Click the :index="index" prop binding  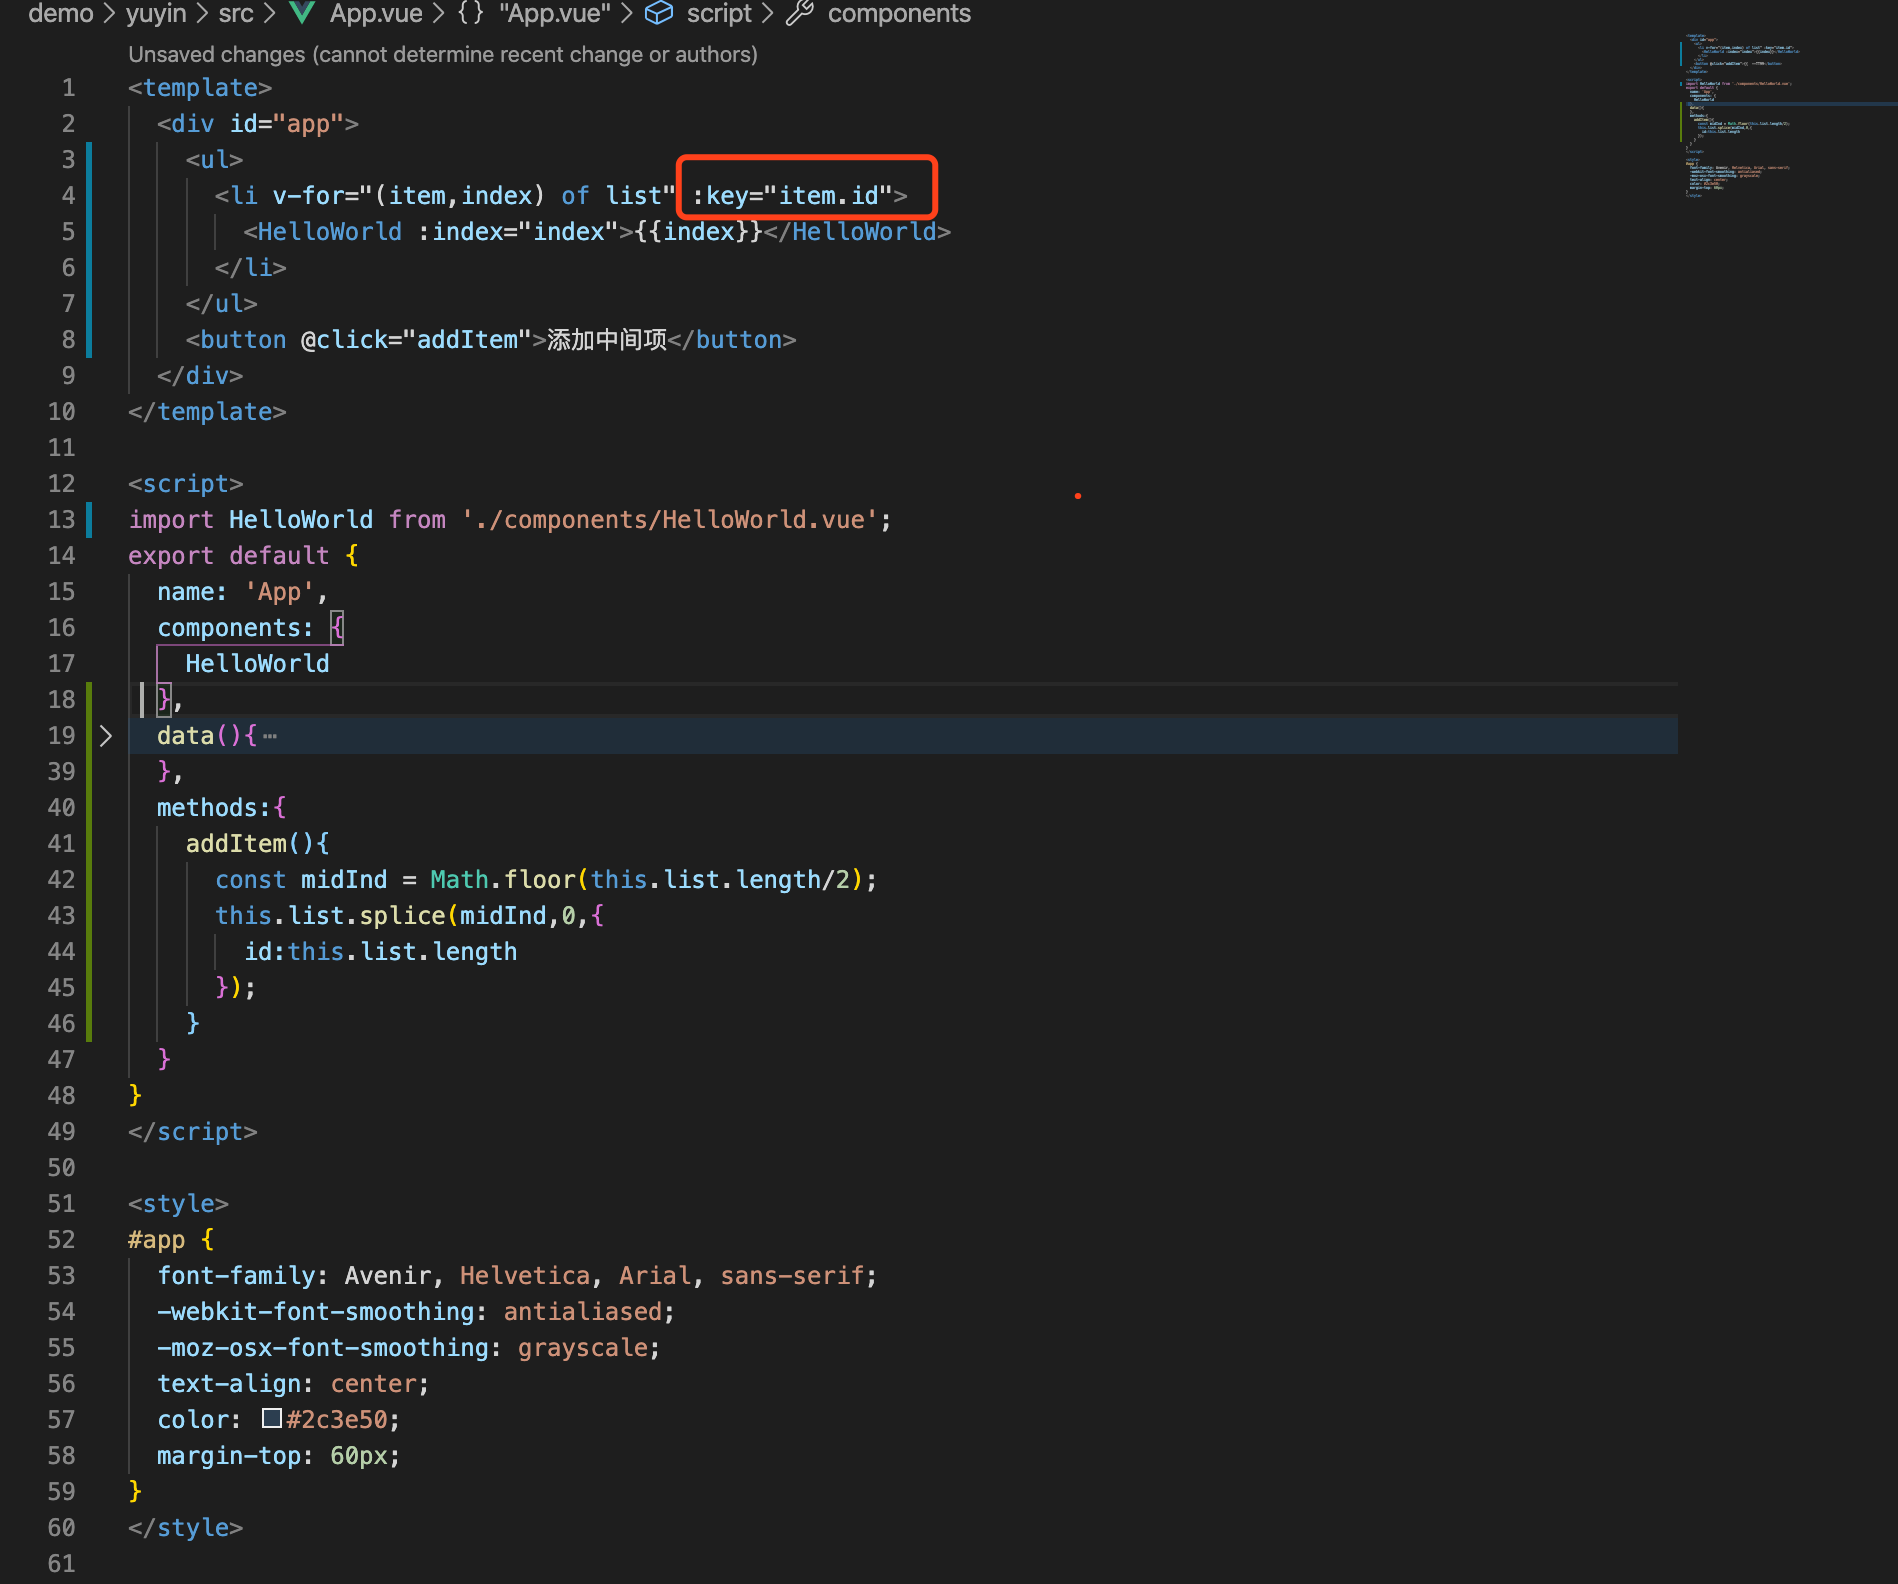click(x=518, y=232)
